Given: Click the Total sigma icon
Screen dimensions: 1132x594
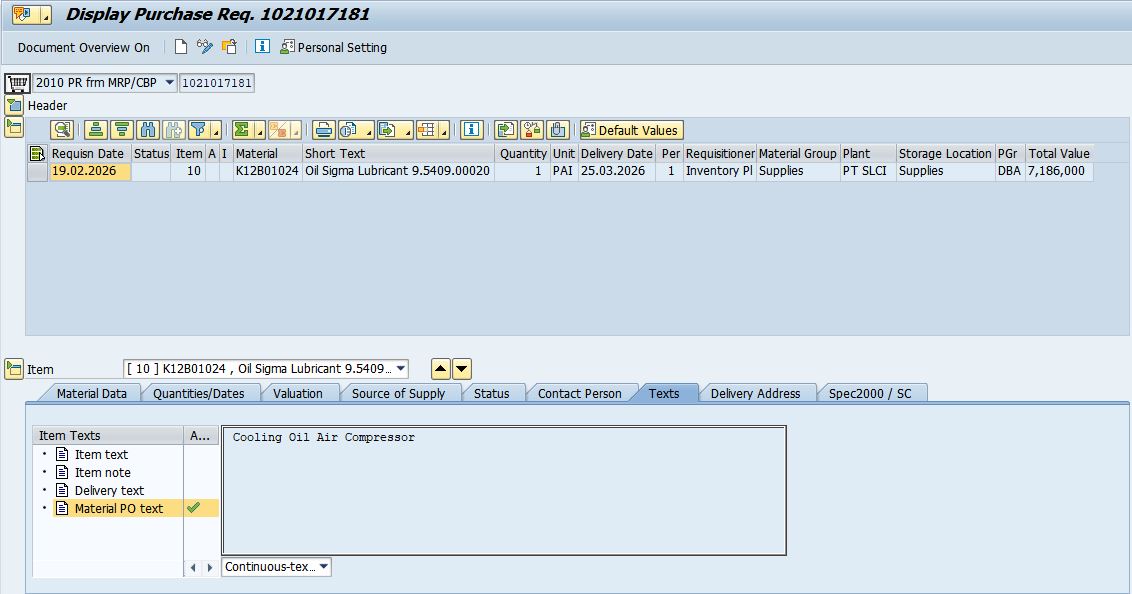Looking at the screenshot, I should click(x=242, y=130).
